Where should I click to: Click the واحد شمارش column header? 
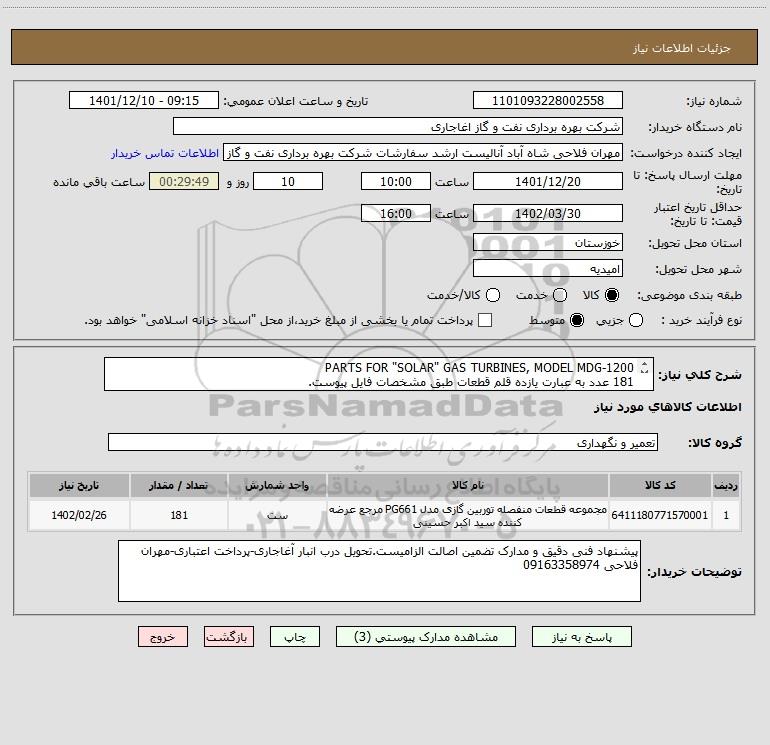(277, 485)
